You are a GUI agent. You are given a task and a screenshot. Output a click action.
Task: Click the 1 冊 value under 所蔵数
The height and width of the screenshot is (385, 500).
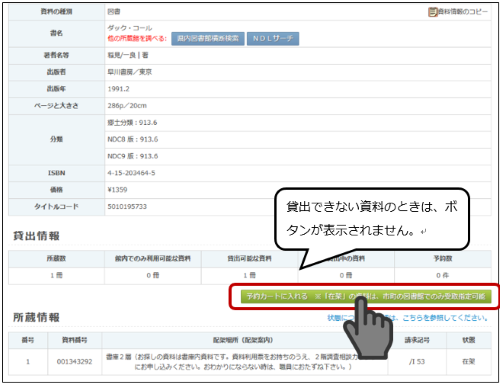pos(56,275)
